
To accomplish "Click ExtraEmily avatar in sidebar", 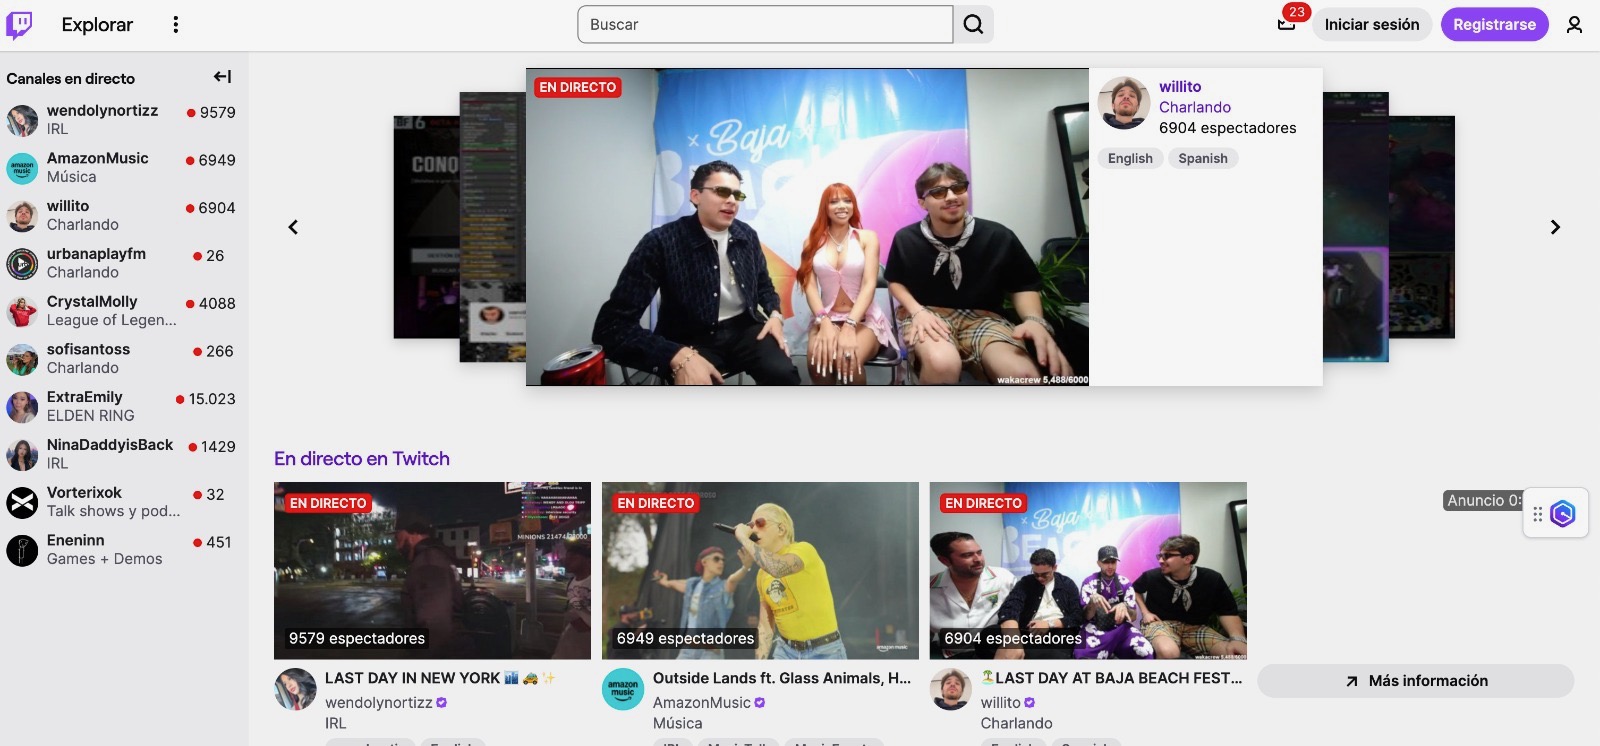I will [x=22, y=407].
